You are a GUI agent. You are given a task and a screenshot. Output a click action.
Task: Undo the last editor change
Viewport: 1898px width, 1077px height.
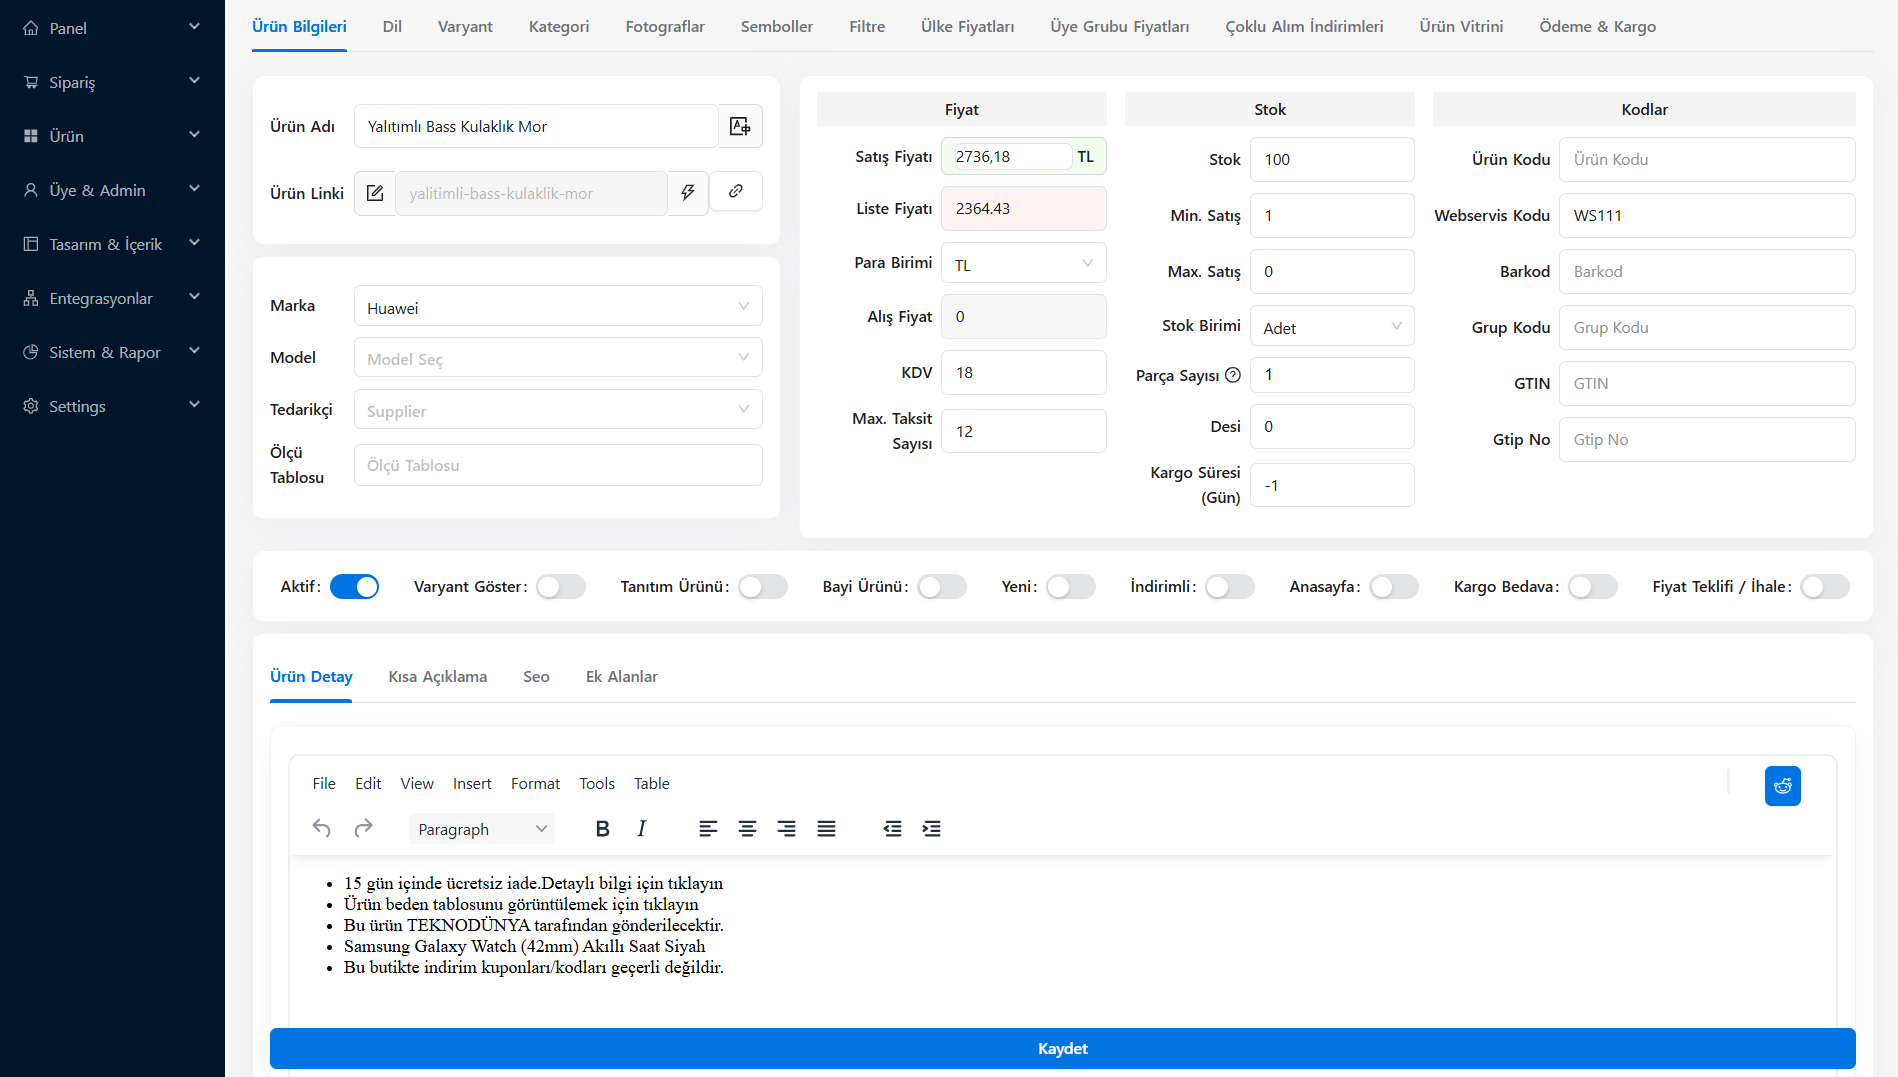click(x=321, y=828)
